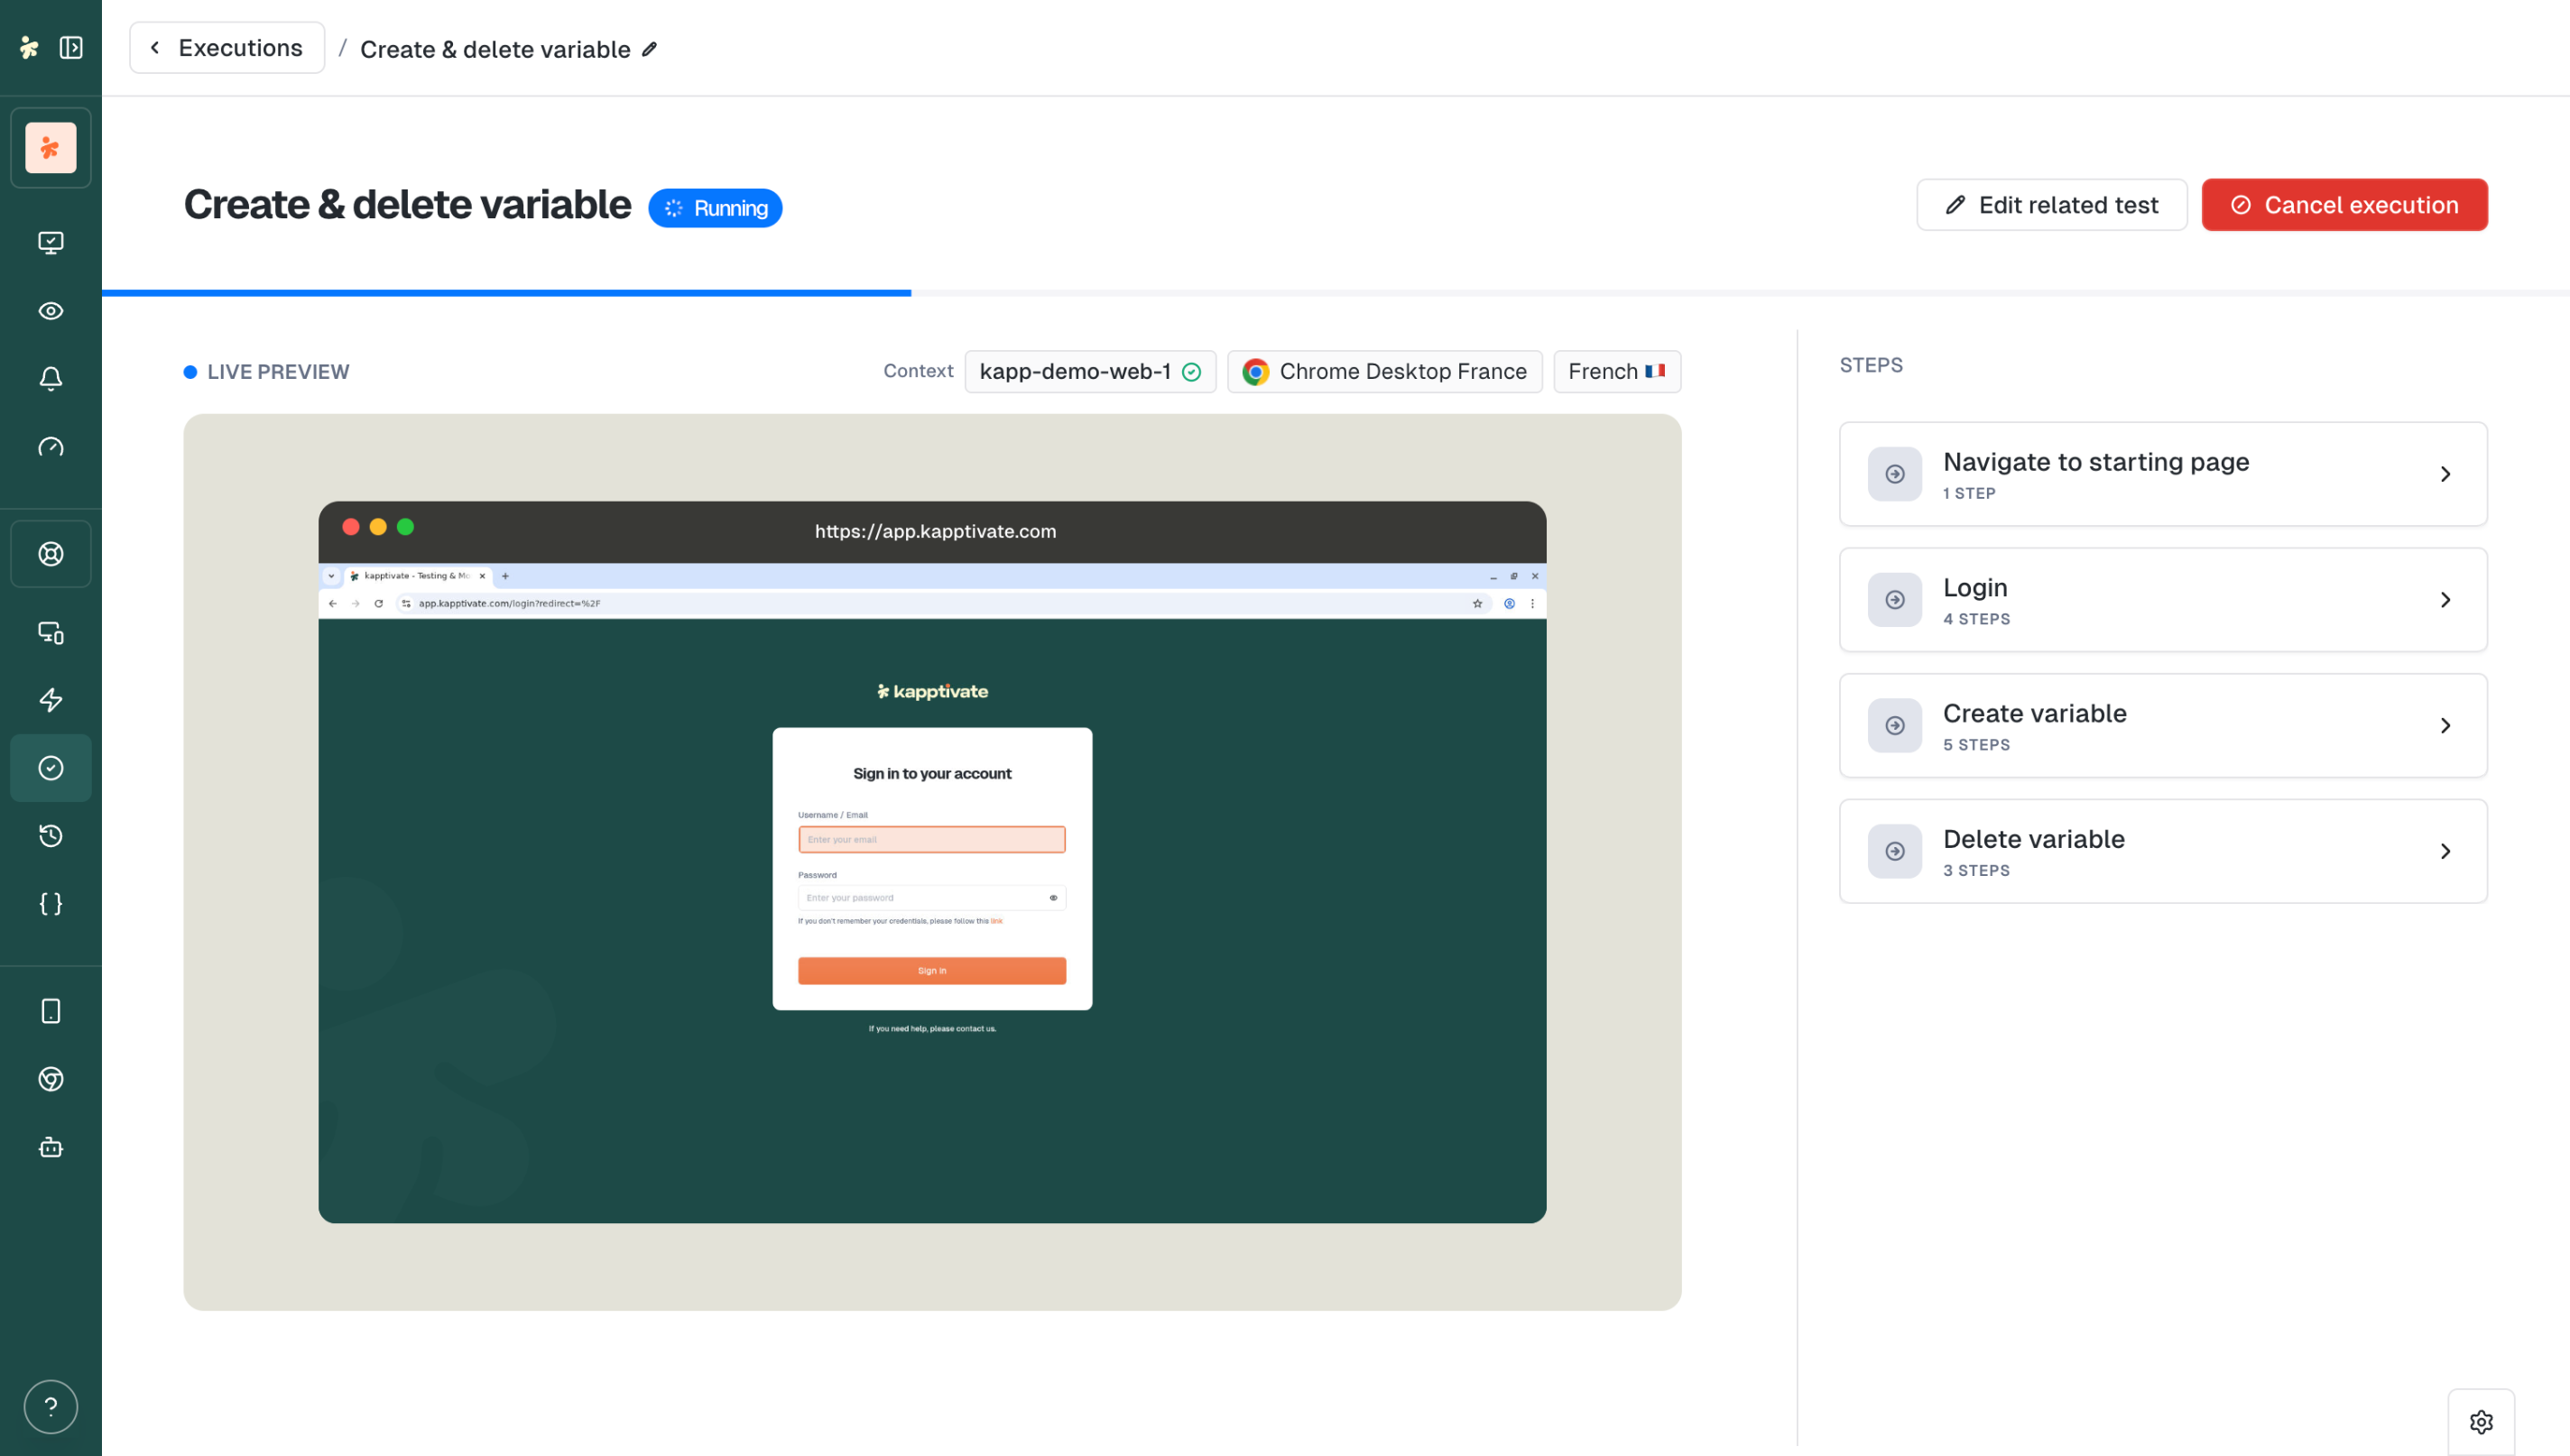This screenshot has height=1456, width=2570.
Task: Click the Password field in preview
Action: [x=931, y=898]
